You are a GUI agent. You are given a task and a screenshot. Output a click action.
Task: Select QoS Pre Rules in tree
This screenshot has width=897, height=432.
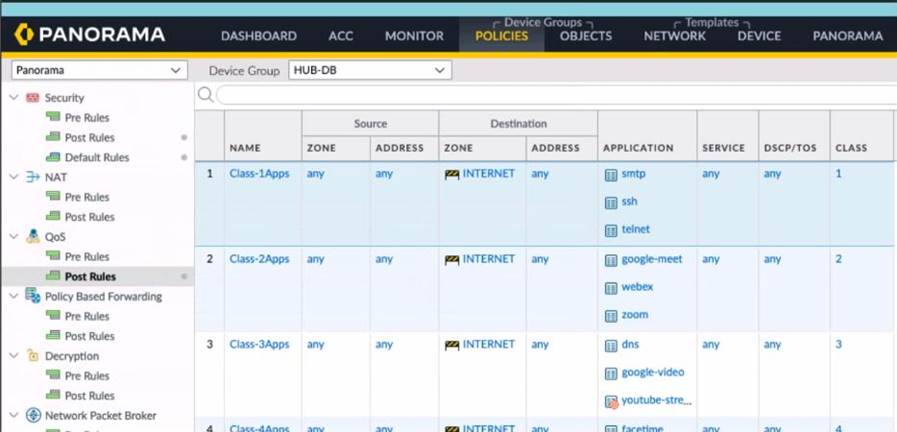[87, 257]
